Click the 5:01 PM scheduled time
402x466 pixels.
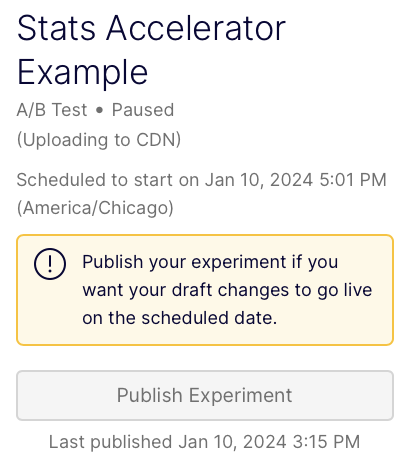click(353, 180)
